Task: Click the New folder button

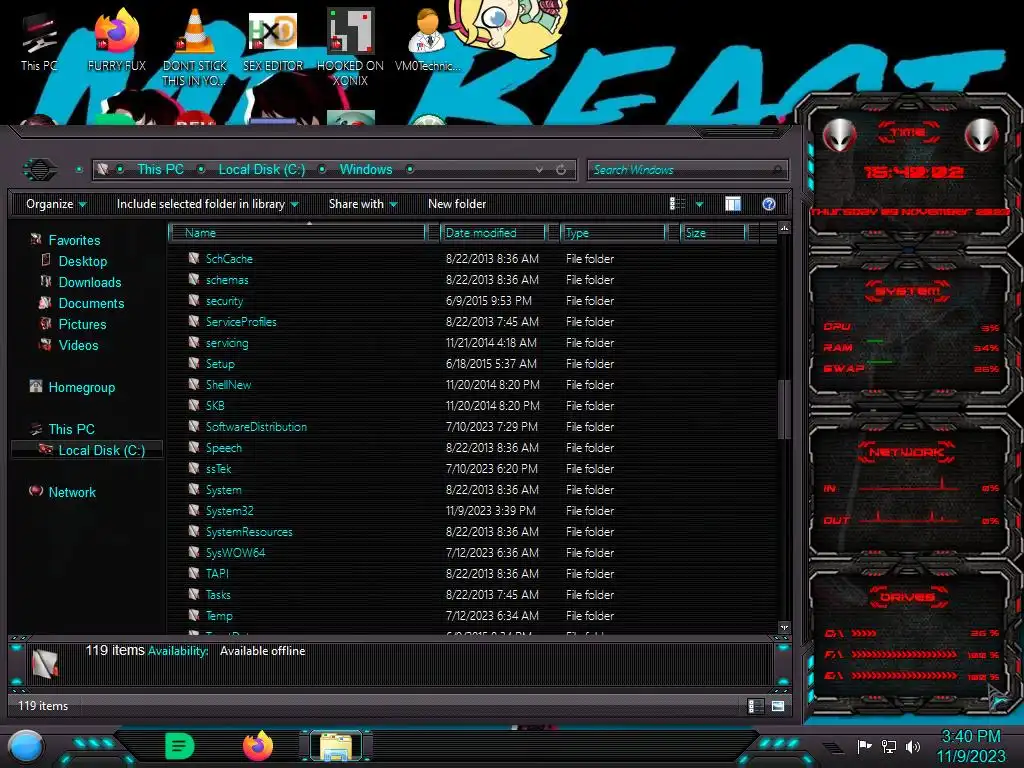Action: (x=457, y=204)
